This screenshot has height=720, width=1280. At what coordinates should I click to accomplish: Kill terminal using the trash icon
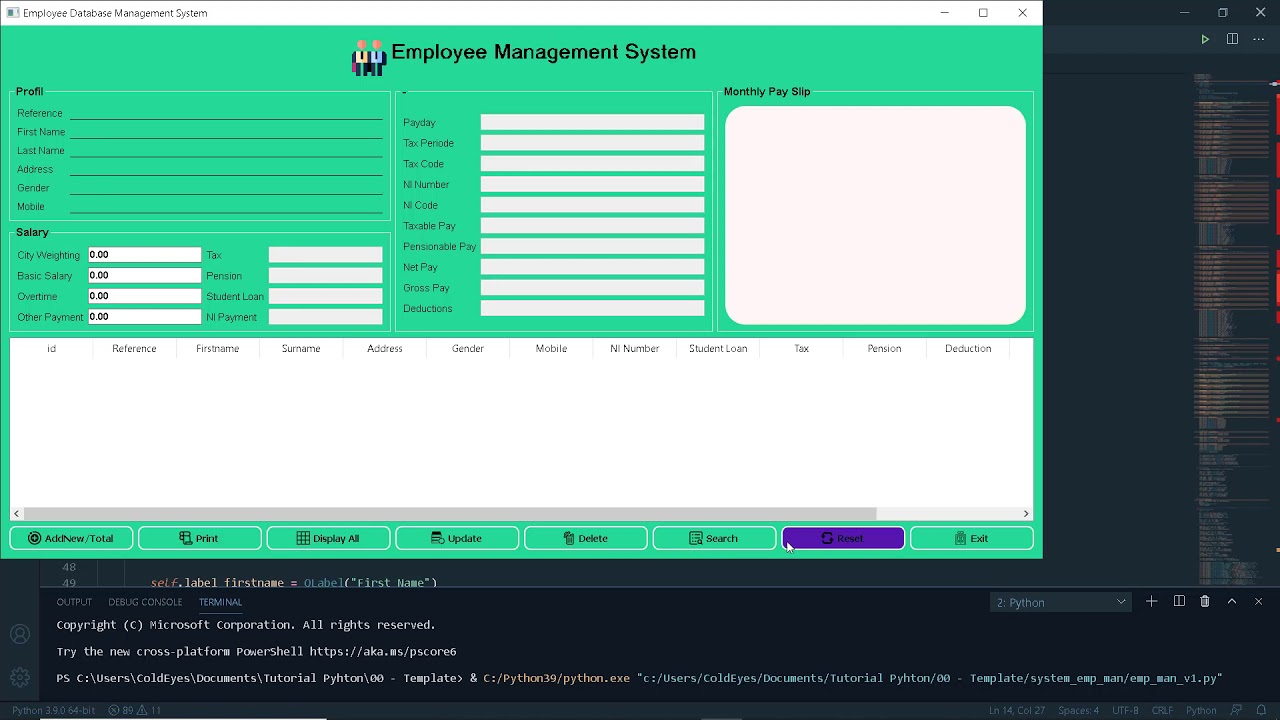click(1205, 601)
